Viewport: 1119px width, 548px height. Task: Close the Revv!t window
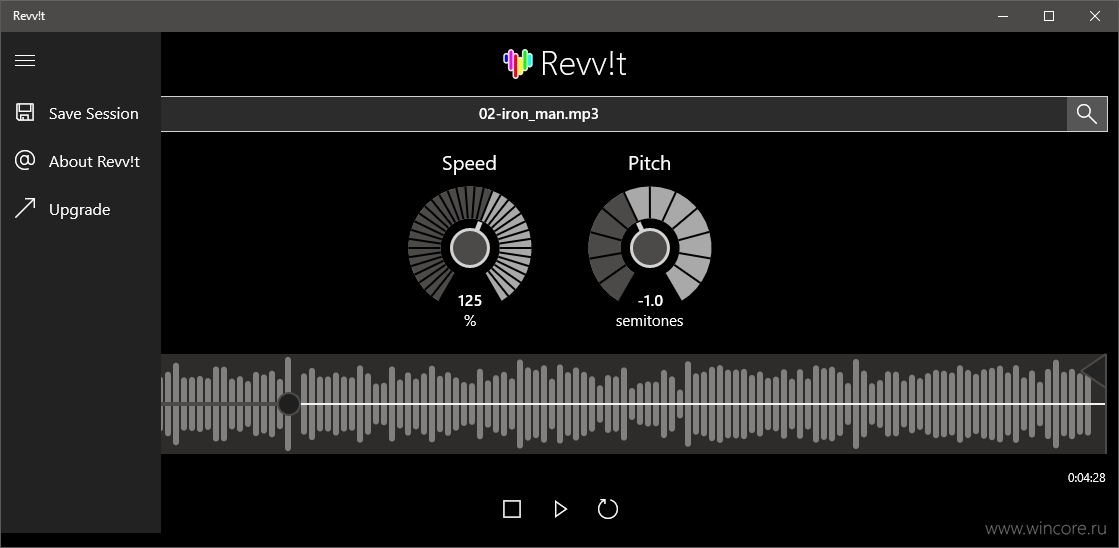(1095, 16)
